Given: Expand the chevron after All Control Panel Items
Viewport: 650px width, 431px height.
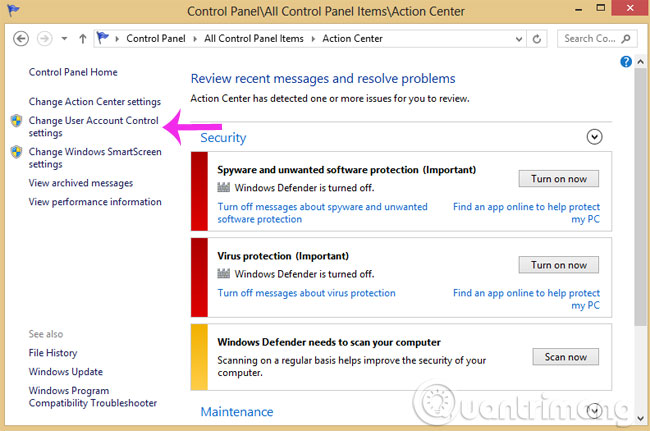Looking at the screenshot, I should [x=313, y=39].
